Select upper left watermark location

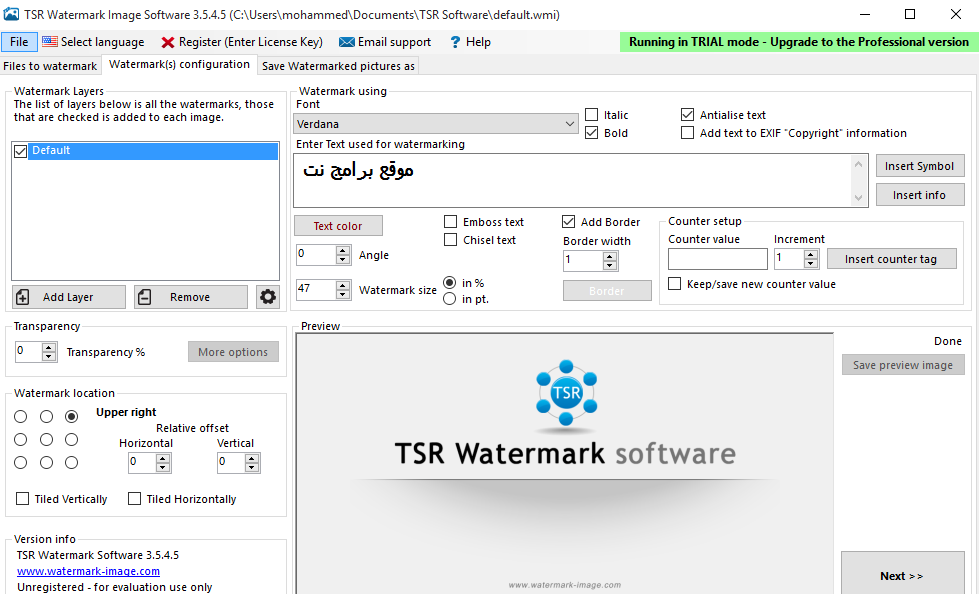coord(21,417)
